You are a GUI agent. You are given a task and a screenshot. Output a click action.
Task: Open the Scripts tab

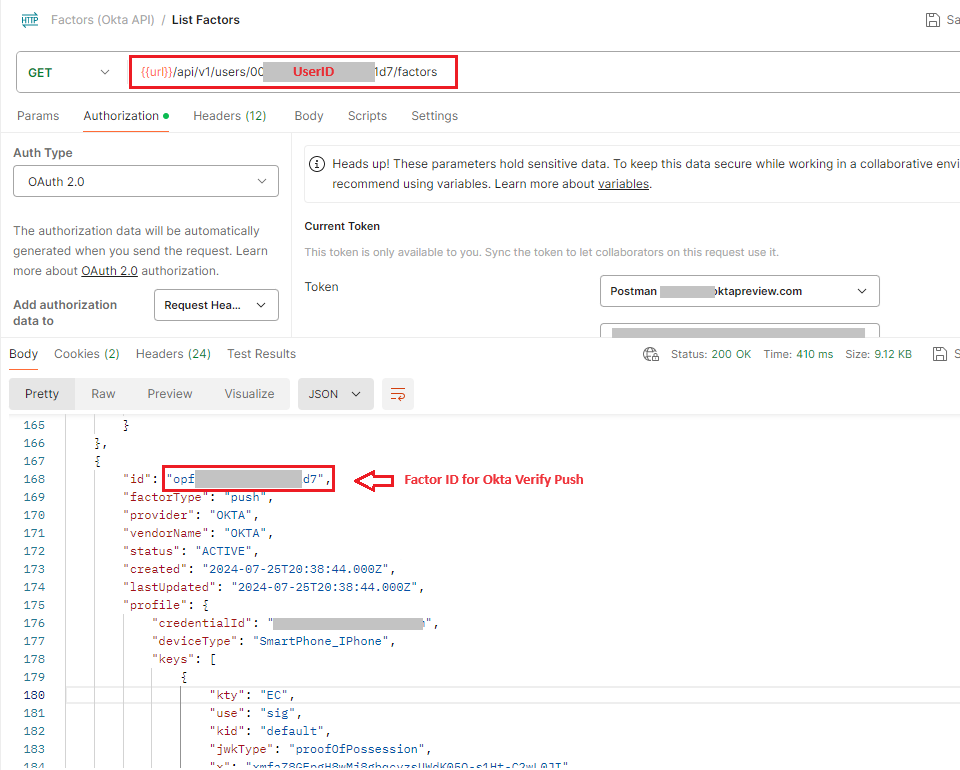point(367,116)
